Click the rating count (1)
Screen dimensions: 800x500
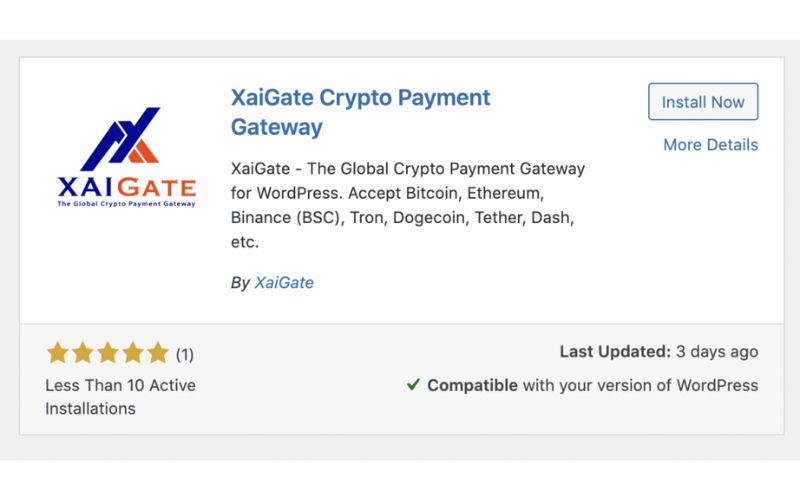[x=185, y=354]
